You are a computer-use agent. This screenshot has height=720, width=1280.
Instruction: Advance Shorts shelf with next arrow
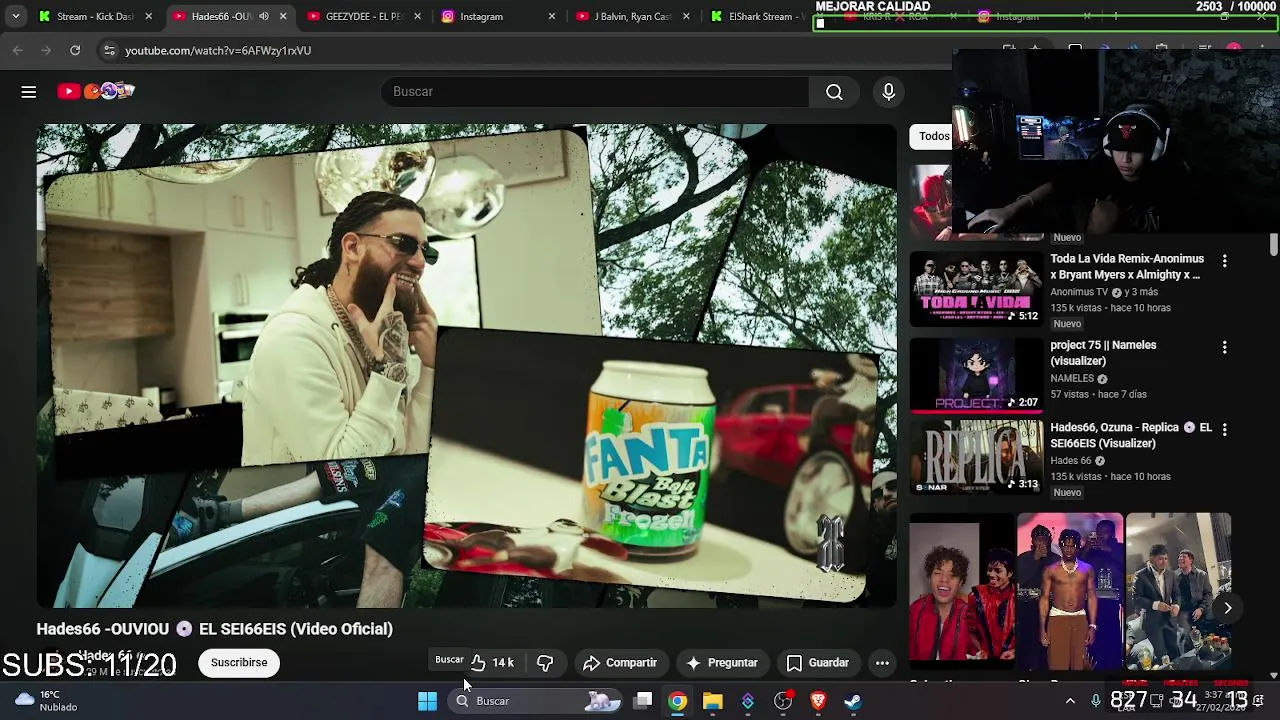1227,608
